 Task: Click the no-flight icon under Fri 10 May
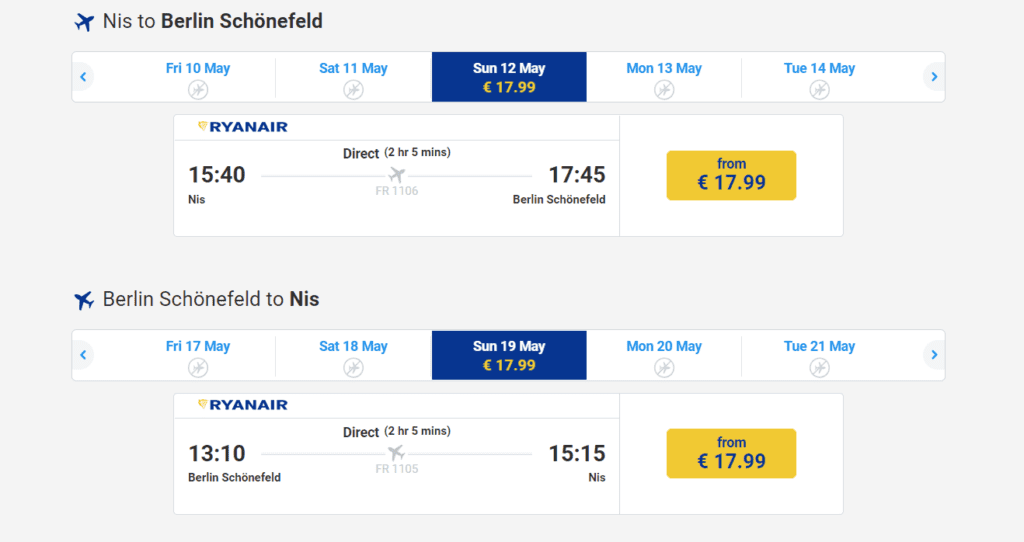pyautogui.click(x=198, y=89)
